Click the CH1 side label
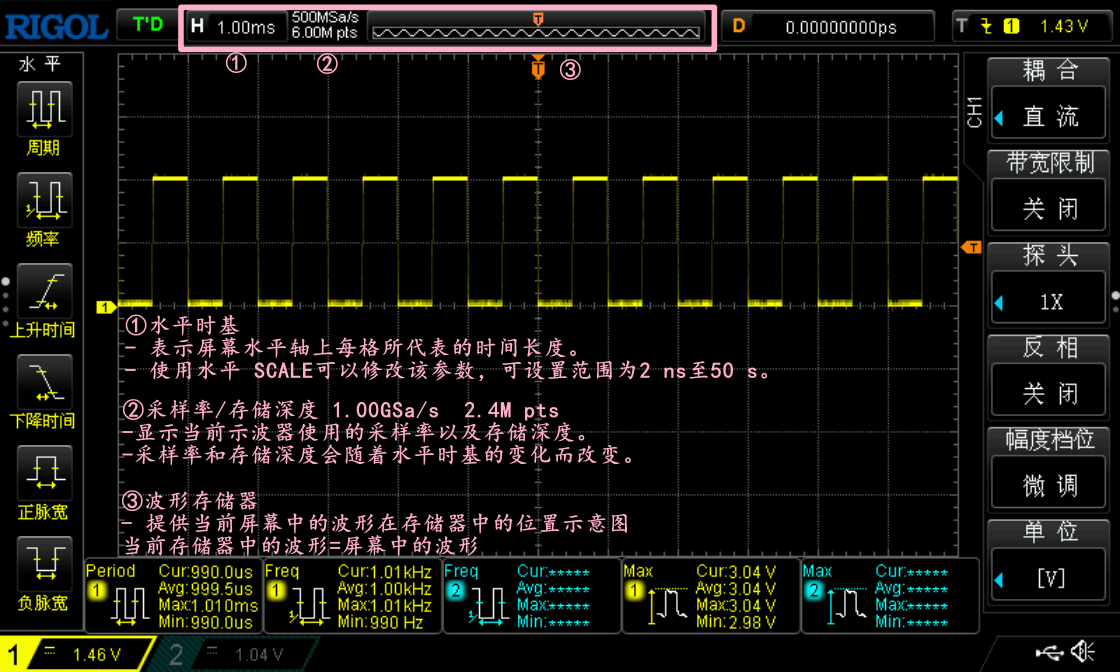Image resolution: width=1120 pixels, height=672 pixels. pyautogui.click(x=974, y=112)
